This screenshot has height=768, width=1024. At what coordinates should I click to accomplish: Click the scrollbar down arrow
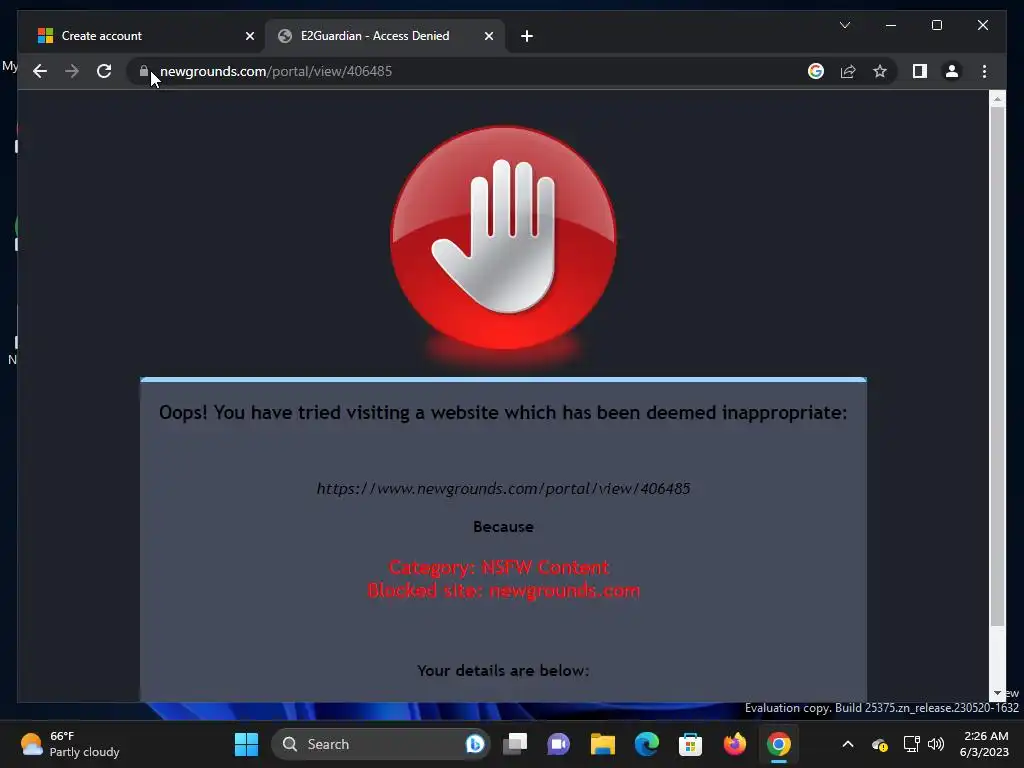click(997, 694)
